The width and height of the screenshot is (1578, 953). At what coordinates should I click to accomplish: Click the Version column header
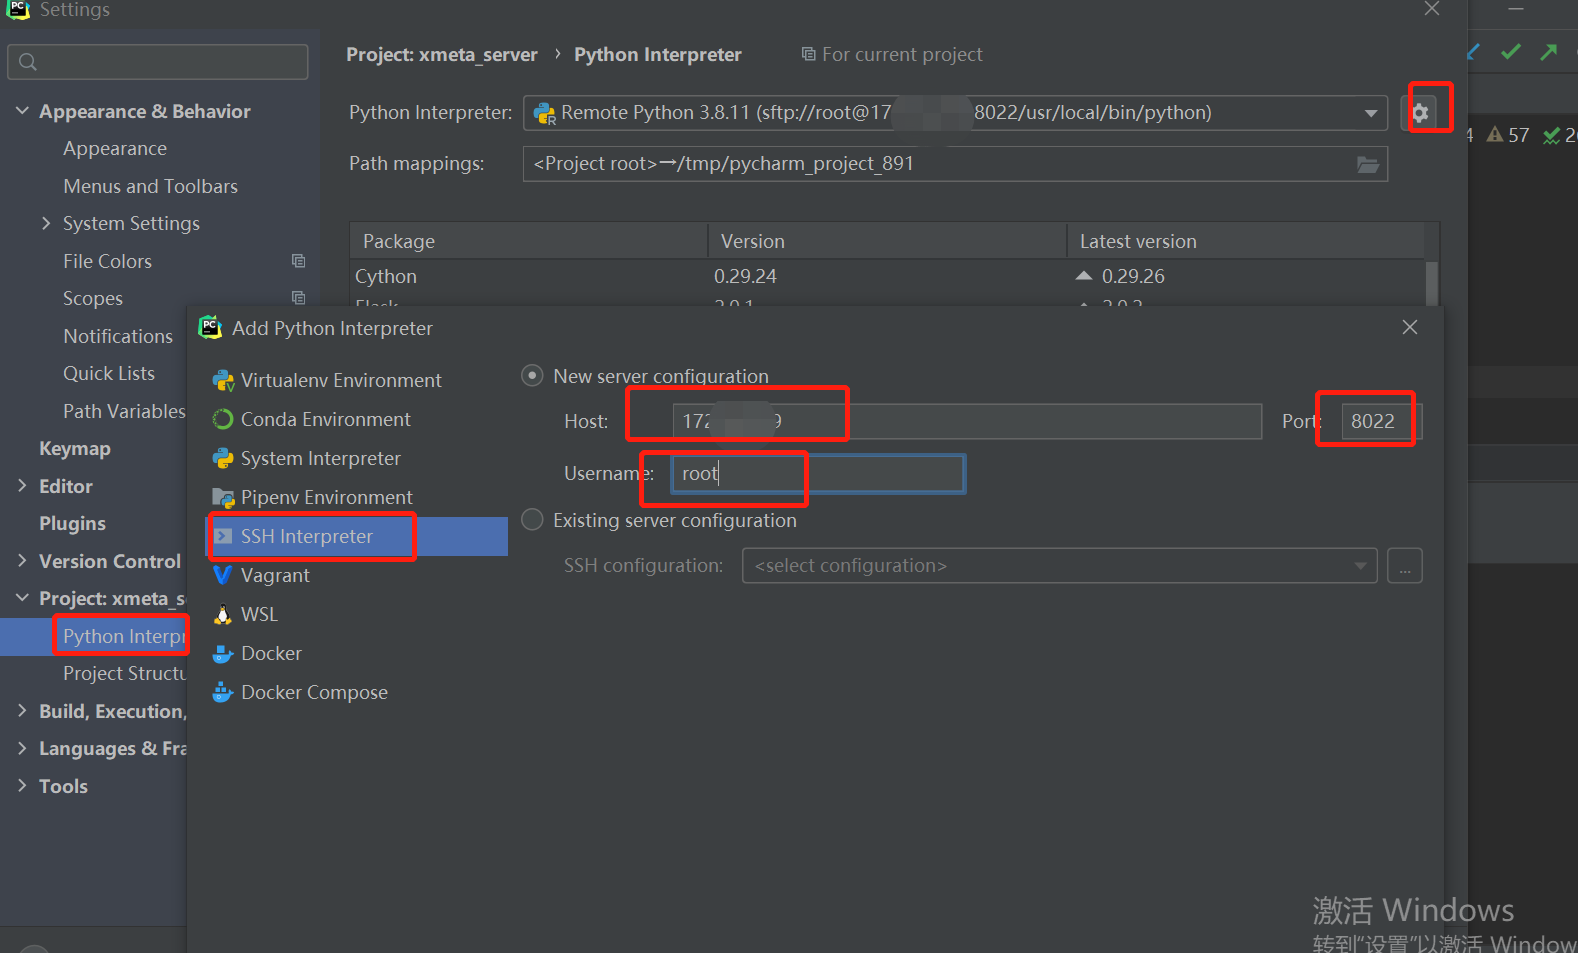pos(888,241)
